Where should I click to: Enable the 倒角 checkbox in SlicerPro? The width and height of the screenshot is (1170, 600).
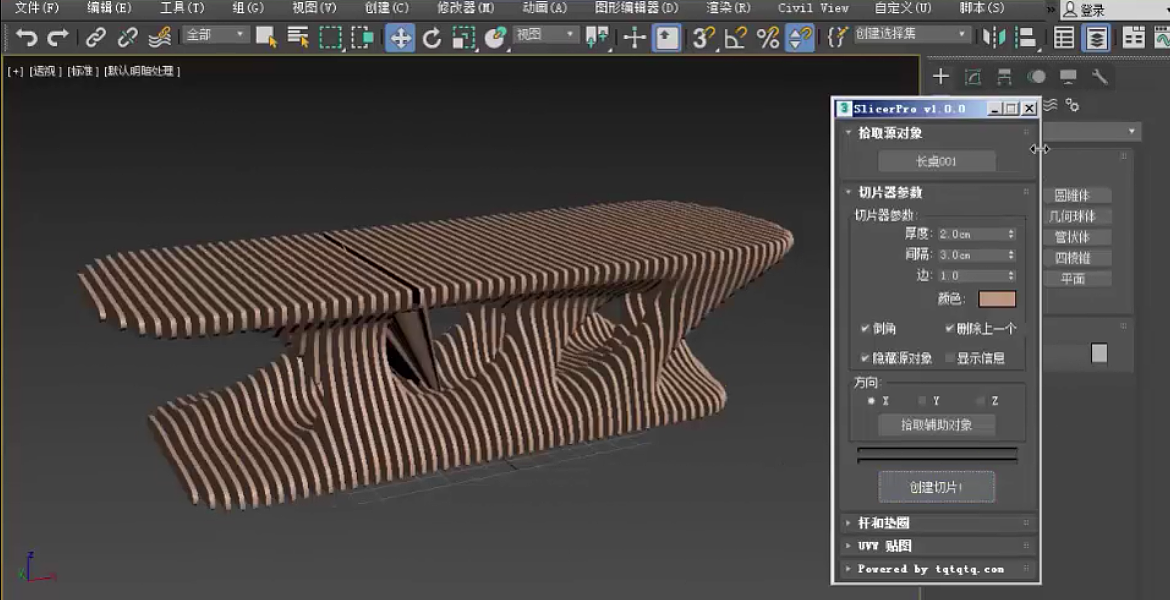[x=866, y=328]
